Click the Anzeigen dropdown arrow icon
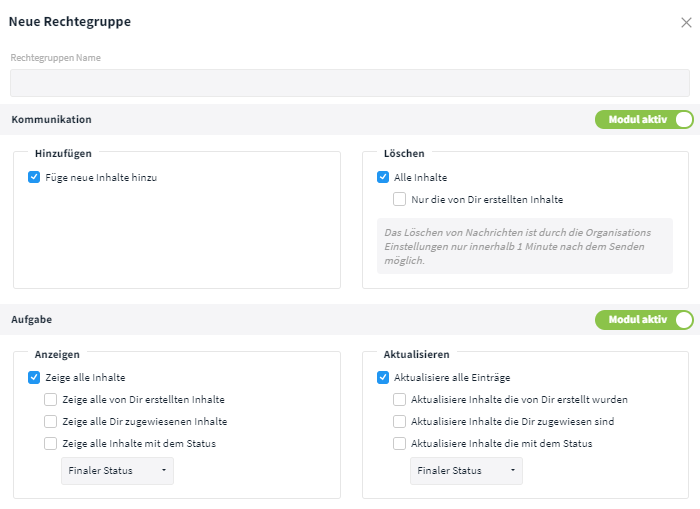The width and height of the screenshot is (700, 509). (164, 470)
